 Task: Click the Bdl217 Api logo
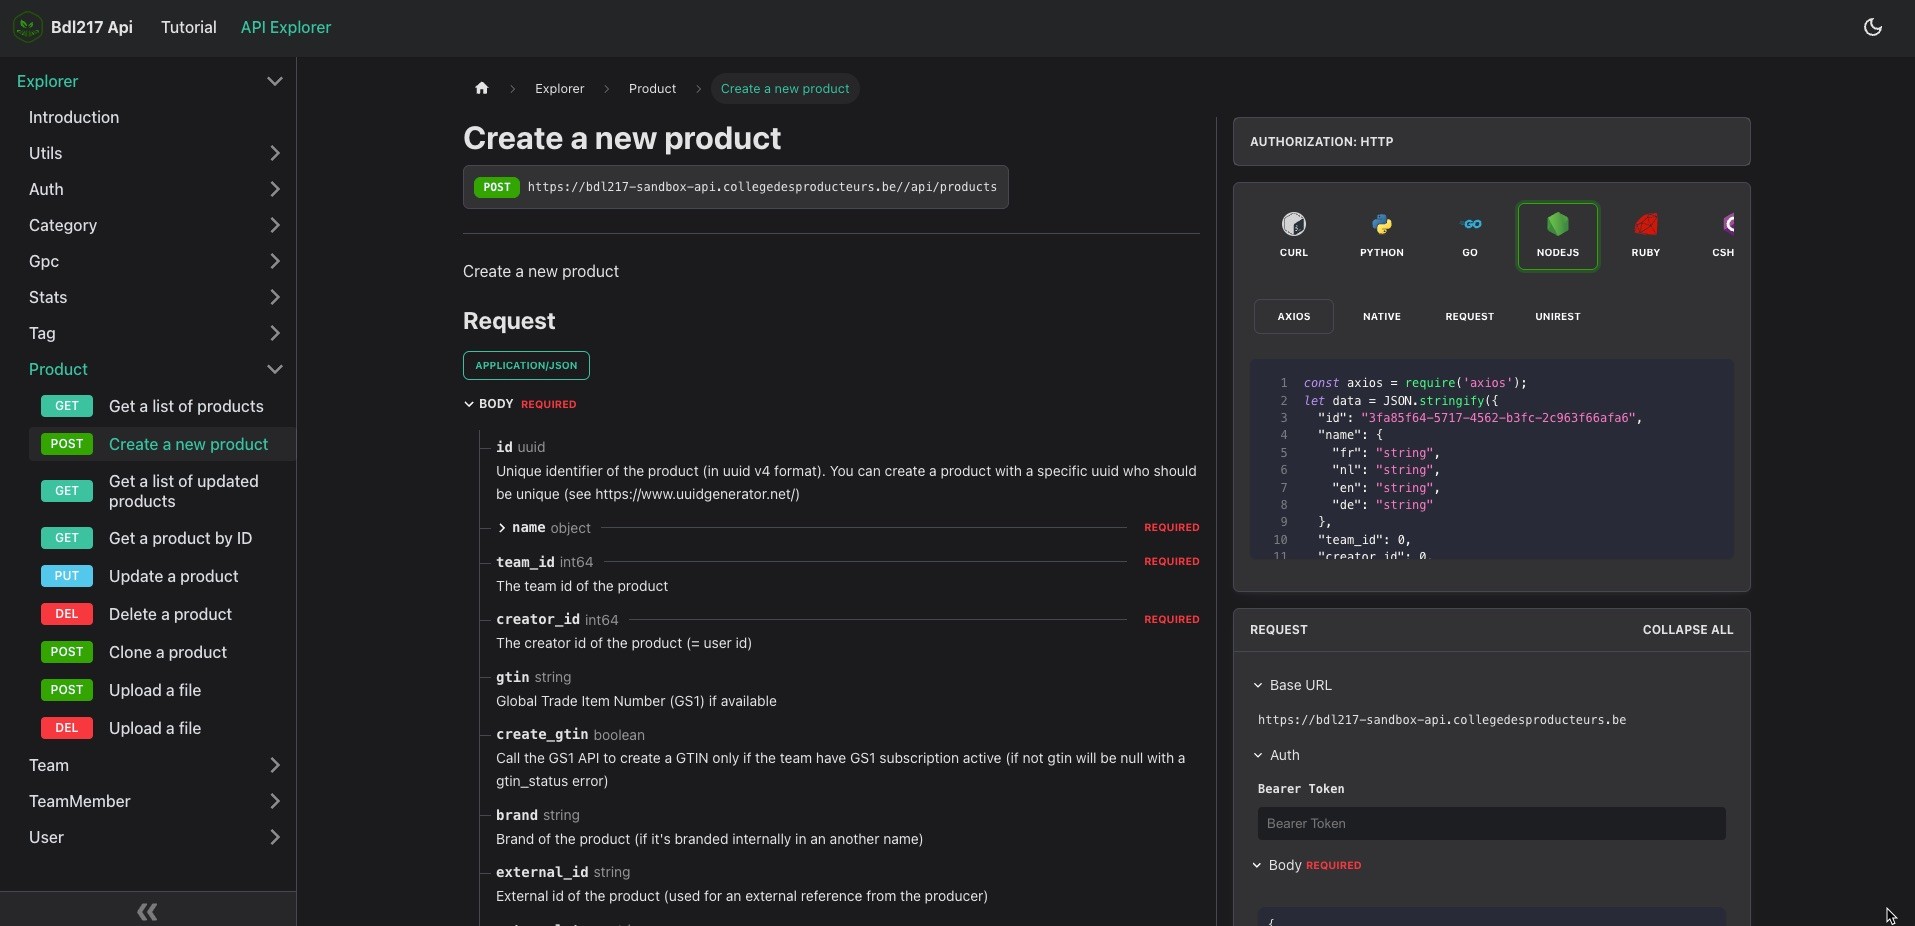(x=28, y=27)
